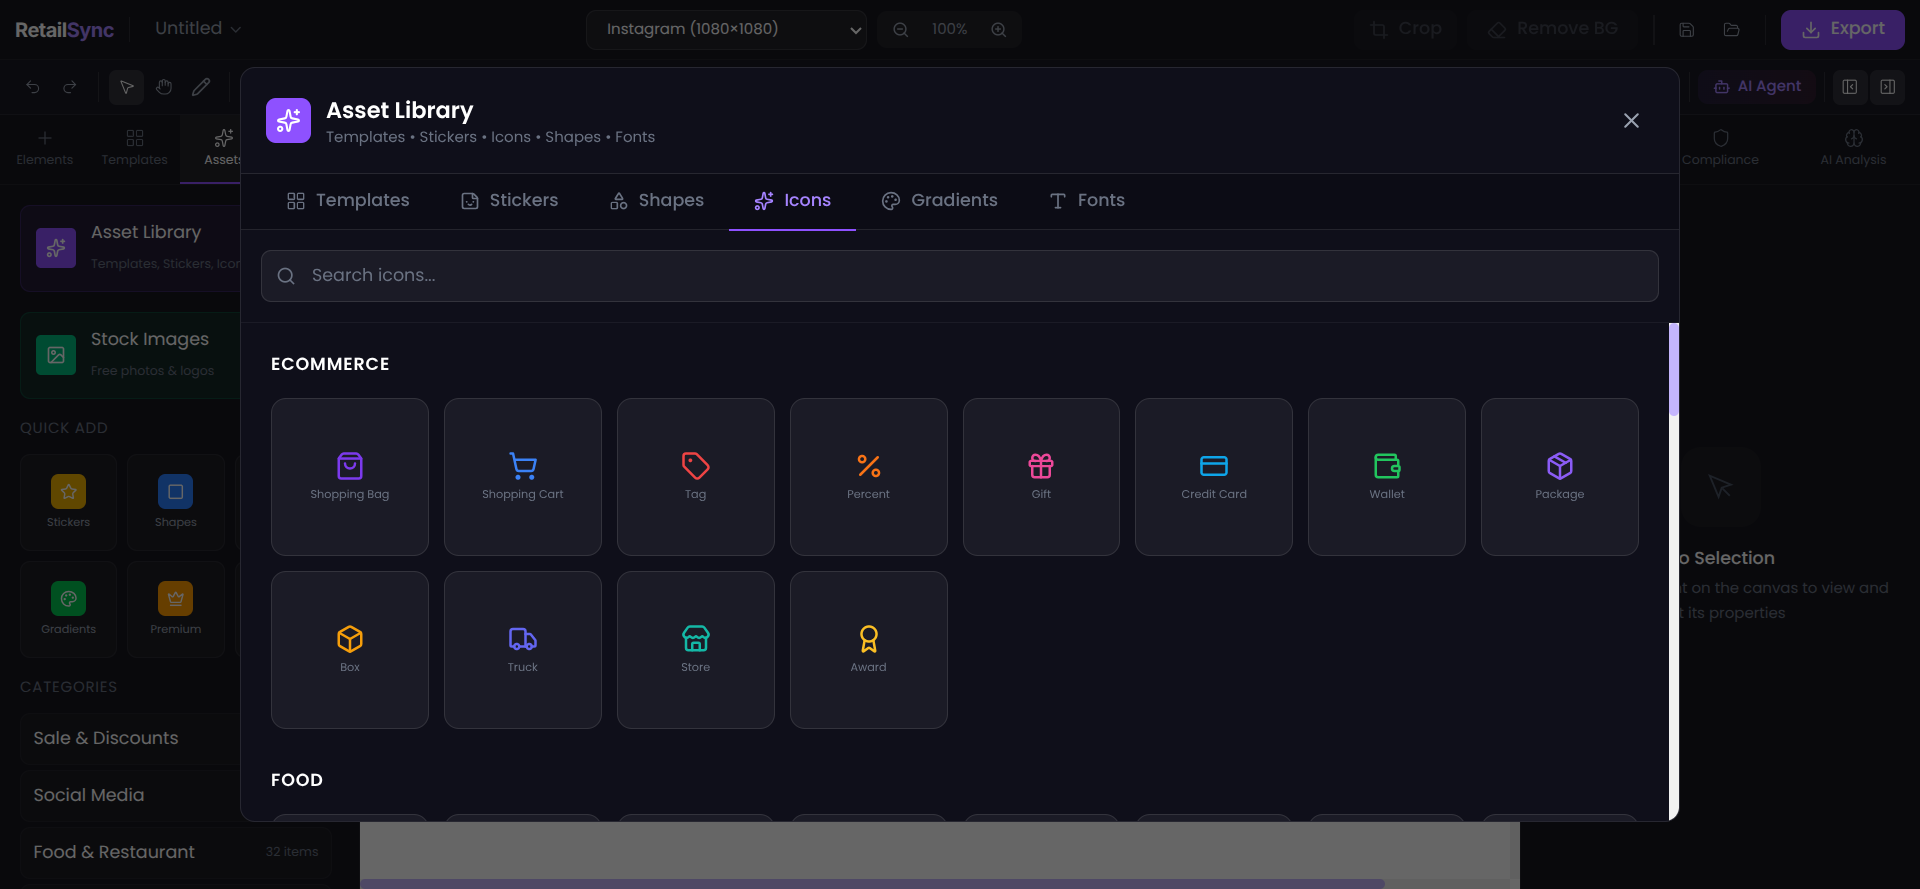The width and height of the screenshot is (1920, 889).
Task: Toggle the left panel visibility
Action: pyautogui.click(x=1850, y=87)
